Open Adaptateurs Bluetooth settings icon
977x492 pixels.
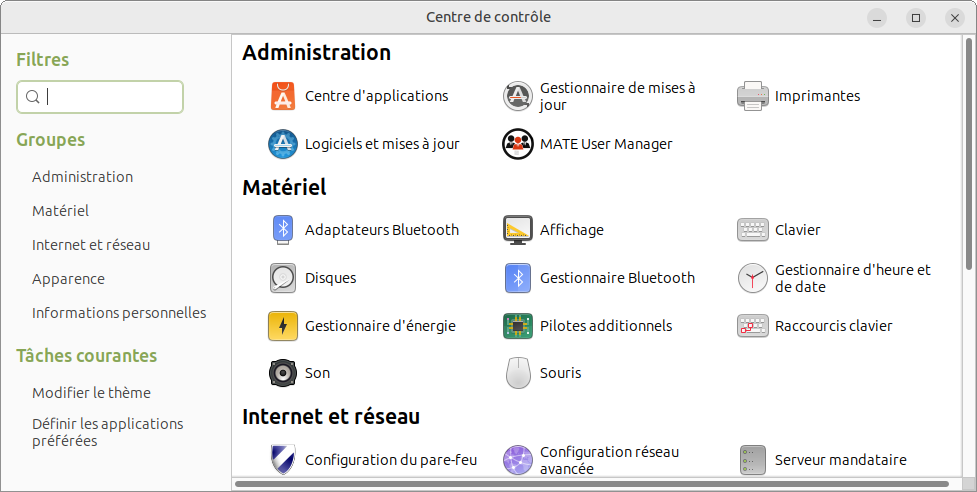click(x=284, y=230)
